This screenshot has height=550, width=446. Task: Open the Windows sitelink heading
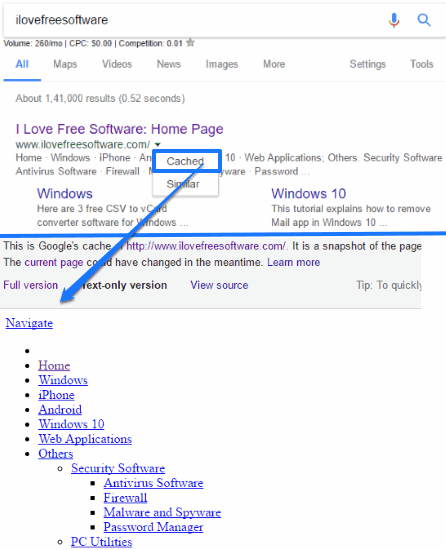click(65, 194)
